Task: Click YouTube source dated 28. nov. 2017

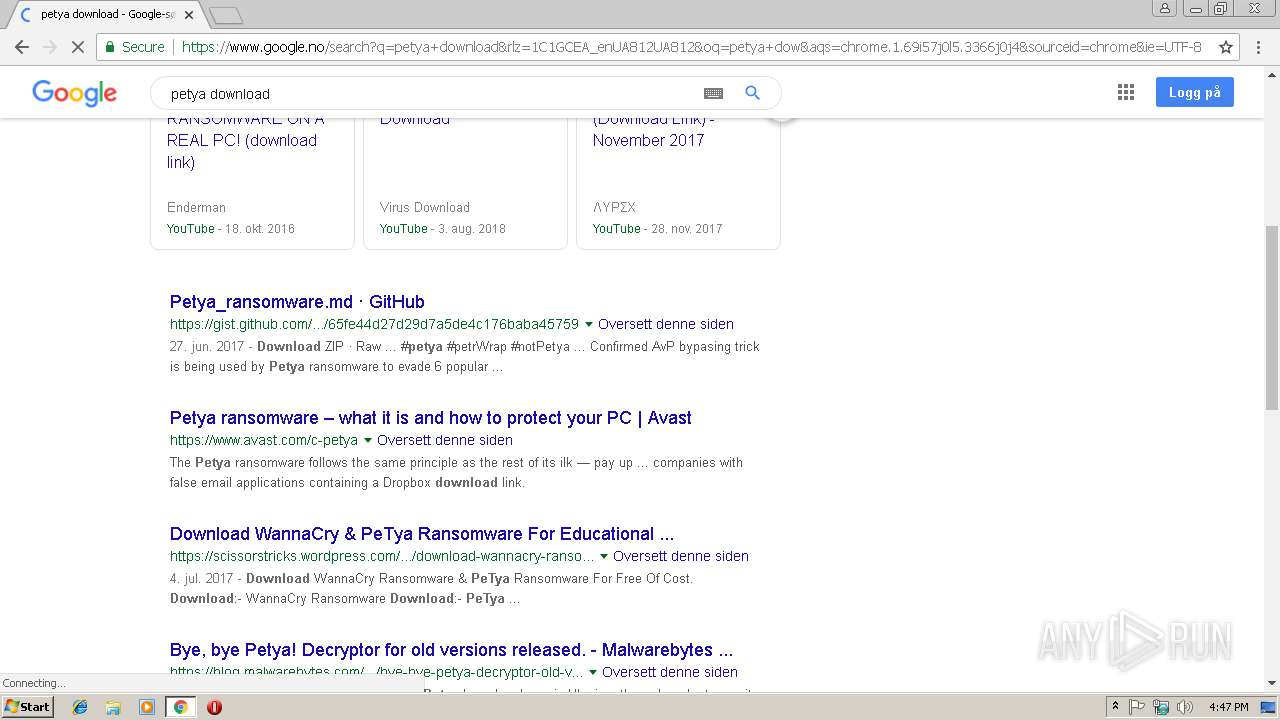Action: click(x=616, y=228)
